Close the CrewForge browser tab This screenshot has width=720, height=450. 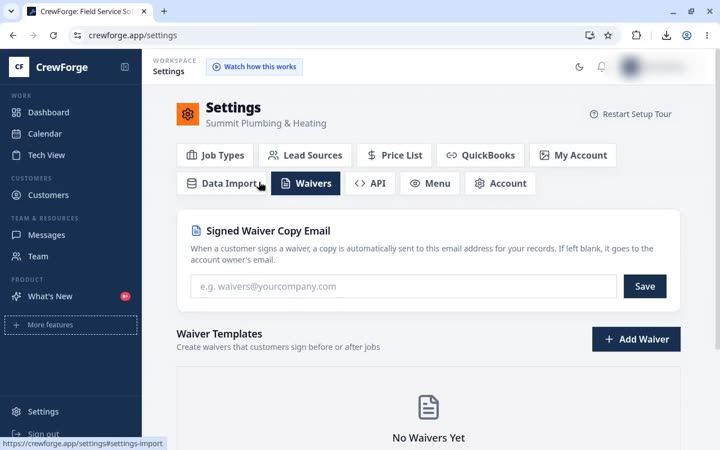pyautogui.click(x=144, y=11)
